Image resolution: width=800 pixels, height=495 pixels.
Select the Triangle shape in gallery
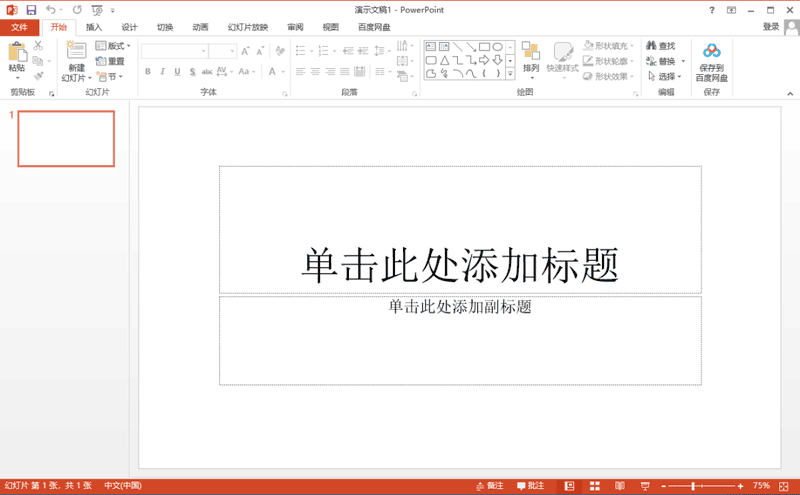(x=444, y=60)
